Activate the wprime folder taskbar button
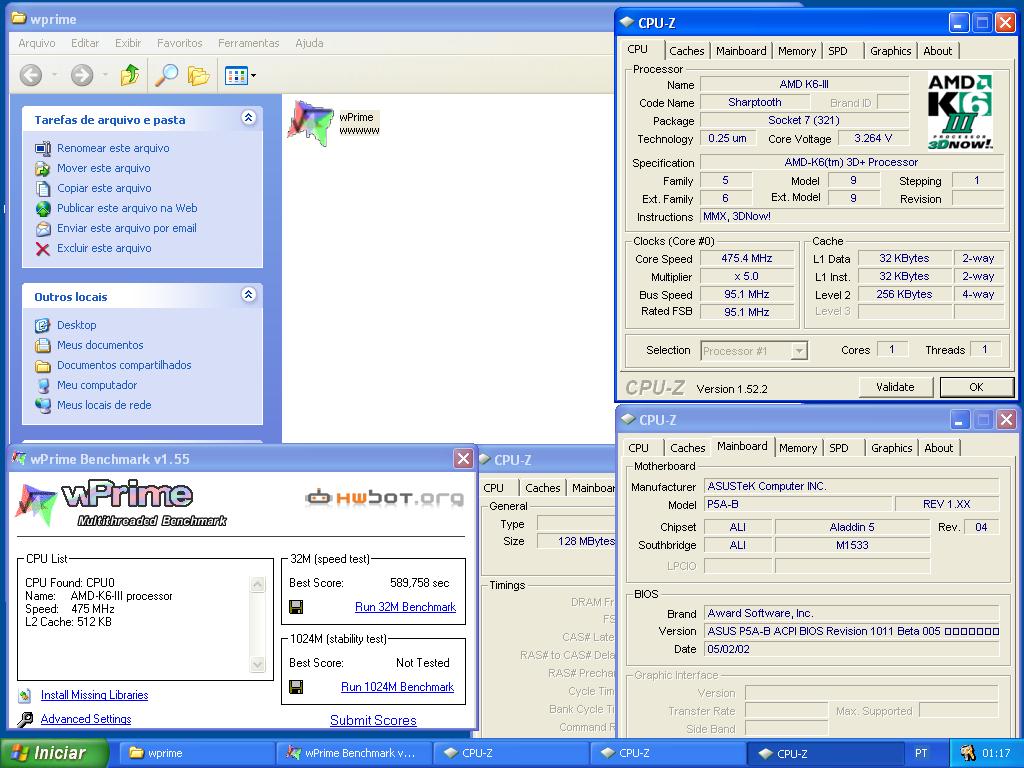Image resolution: width=1024 pixels, height=768 pixels. (x=196, y=753)
